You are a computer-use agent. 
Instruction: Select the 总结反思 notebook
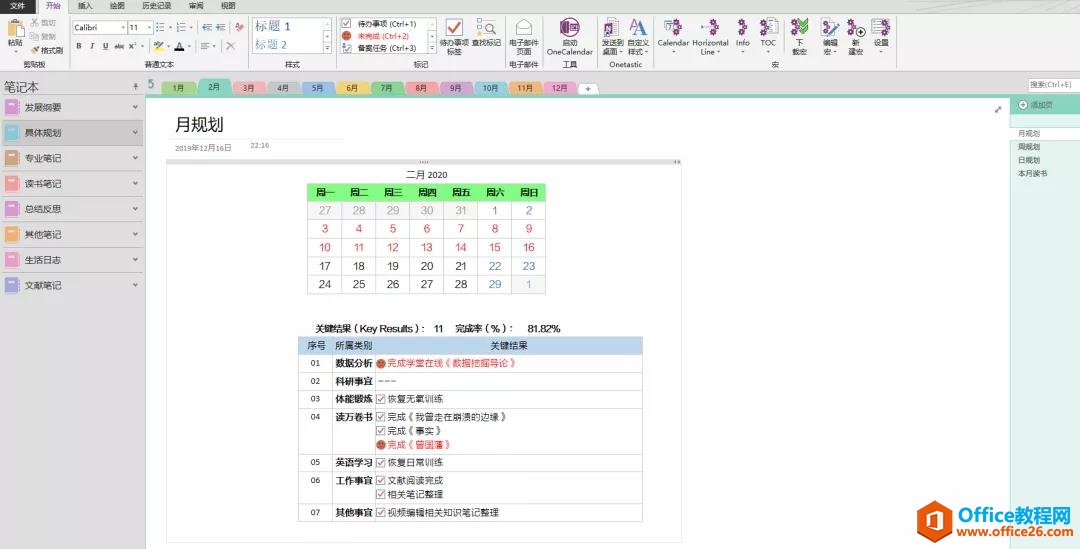[72, 209]
